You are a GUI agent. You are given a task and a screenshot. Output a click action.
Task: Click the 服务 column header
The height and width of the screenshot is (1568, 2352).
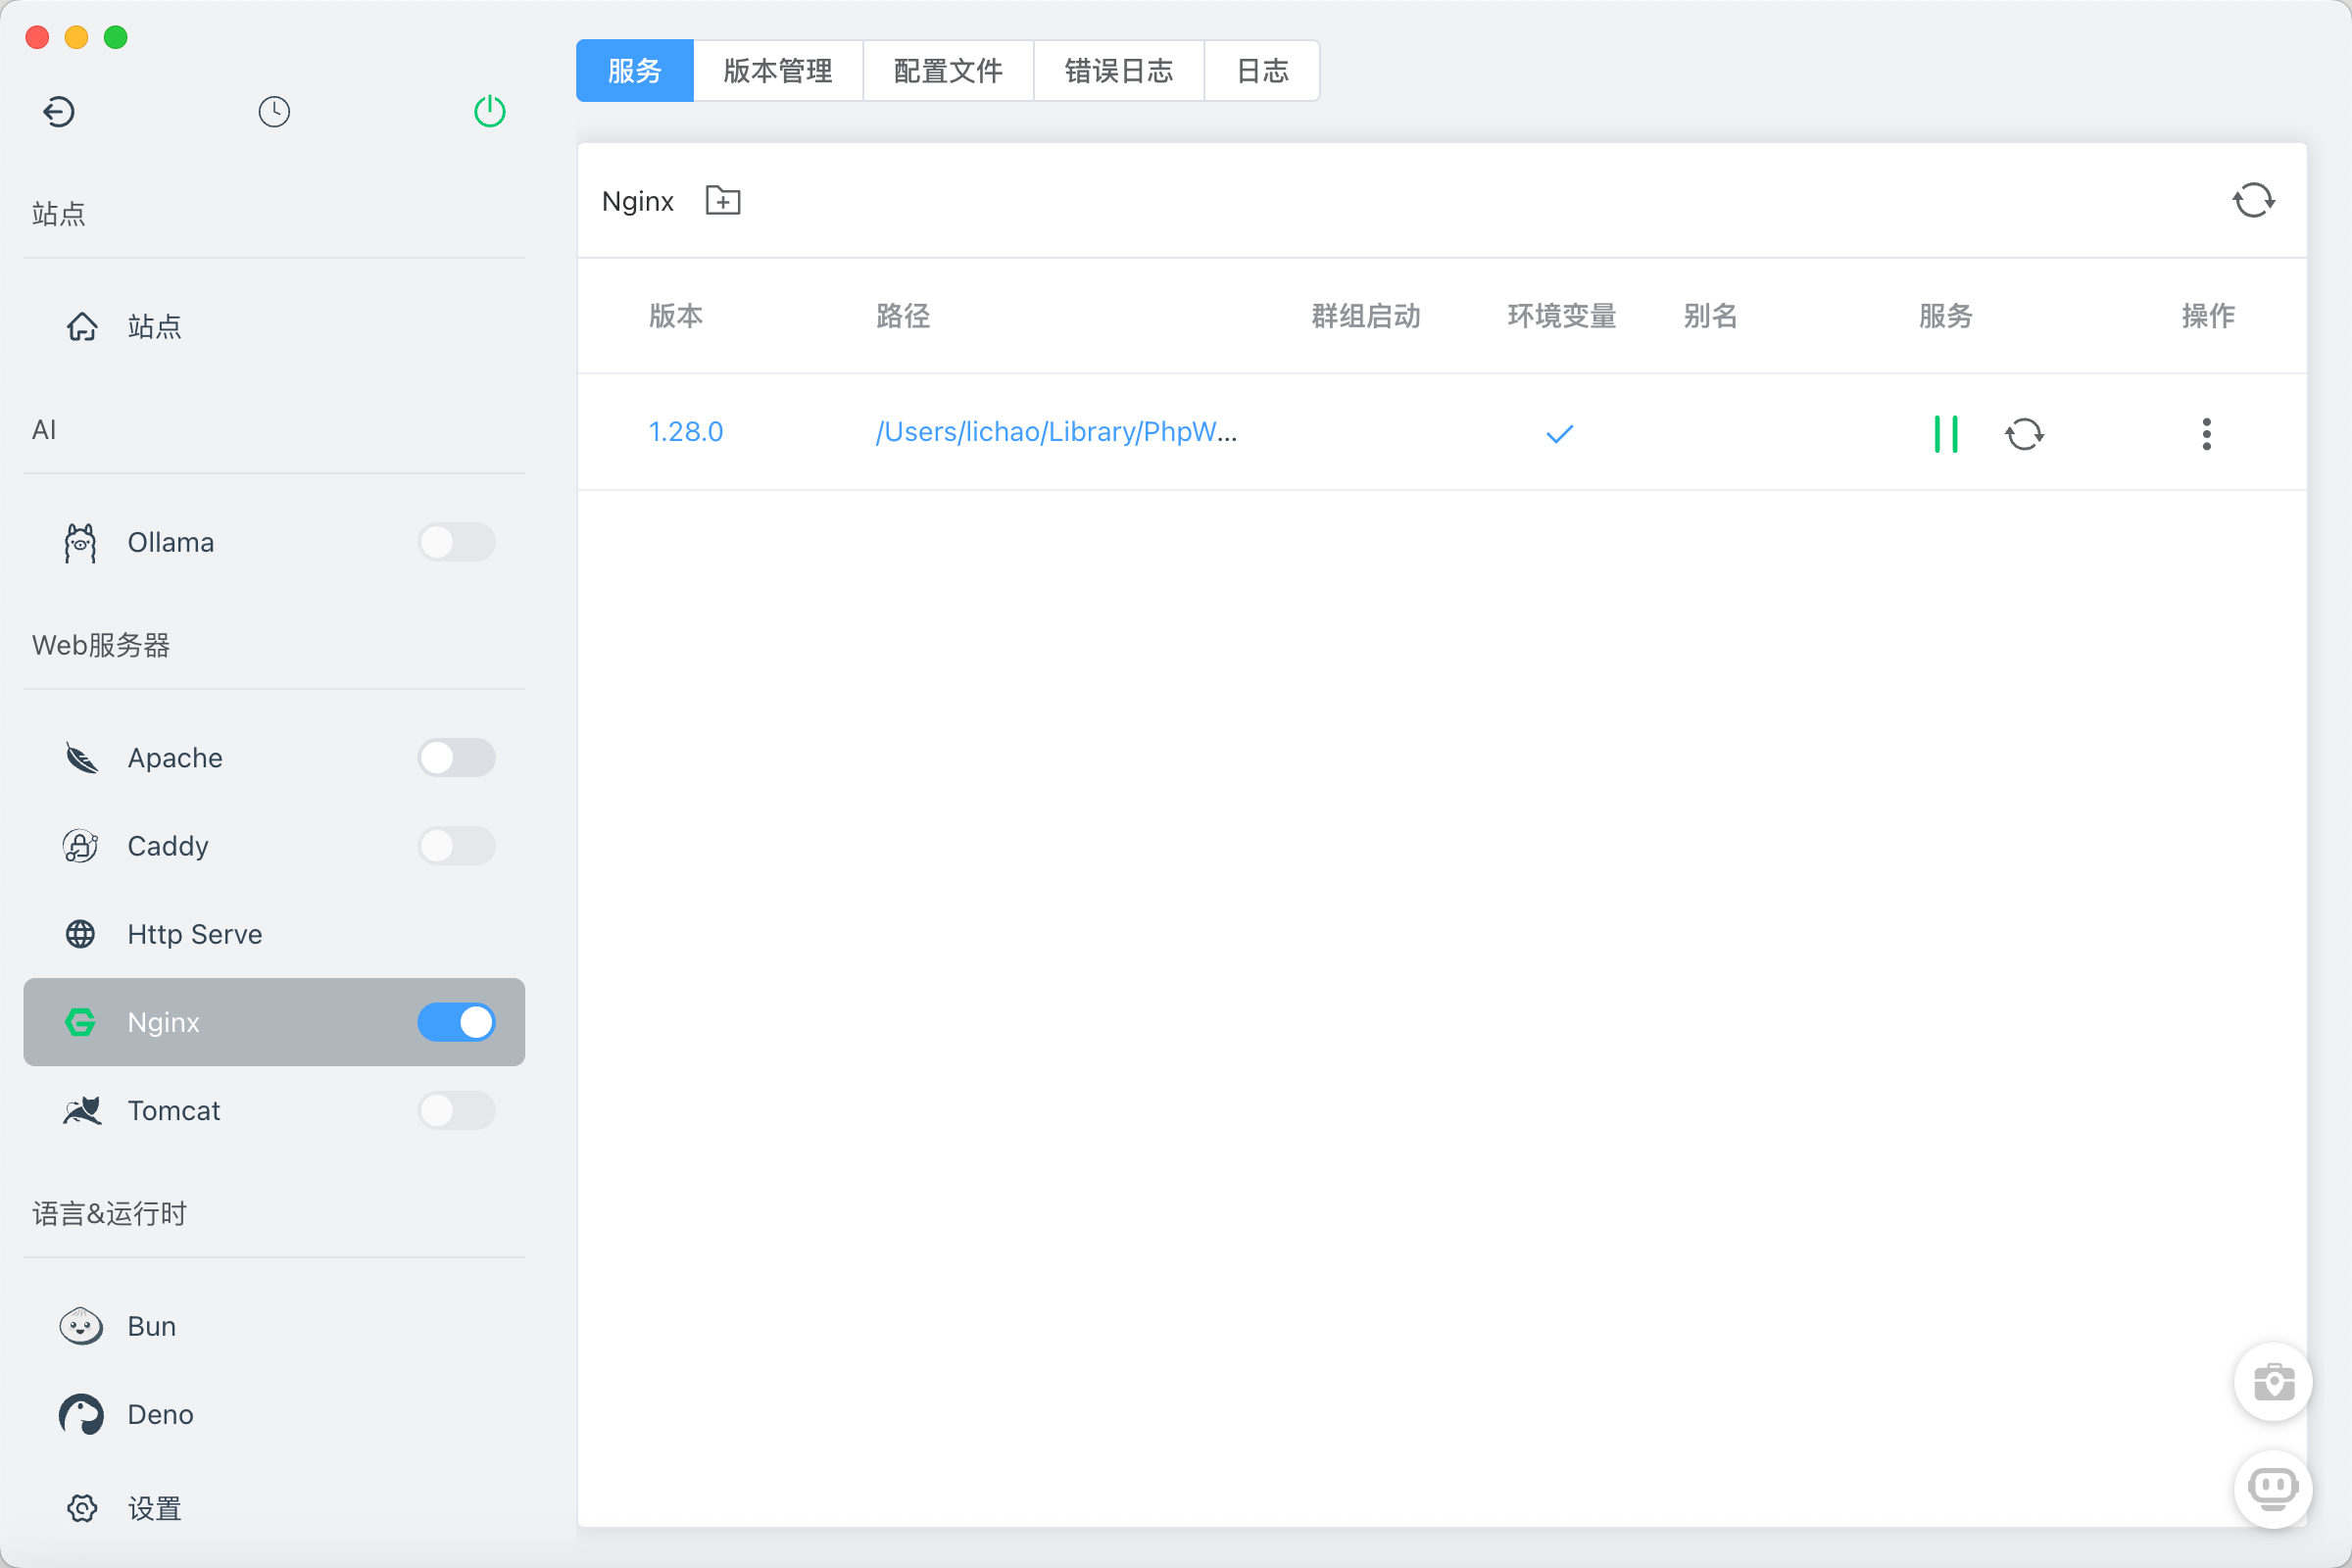pos(1945,316)
